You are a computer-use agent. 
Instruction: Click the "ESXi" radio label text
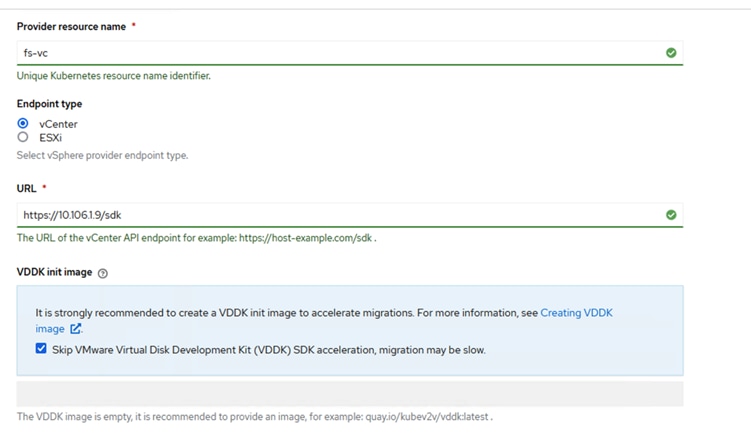(51, 138)
